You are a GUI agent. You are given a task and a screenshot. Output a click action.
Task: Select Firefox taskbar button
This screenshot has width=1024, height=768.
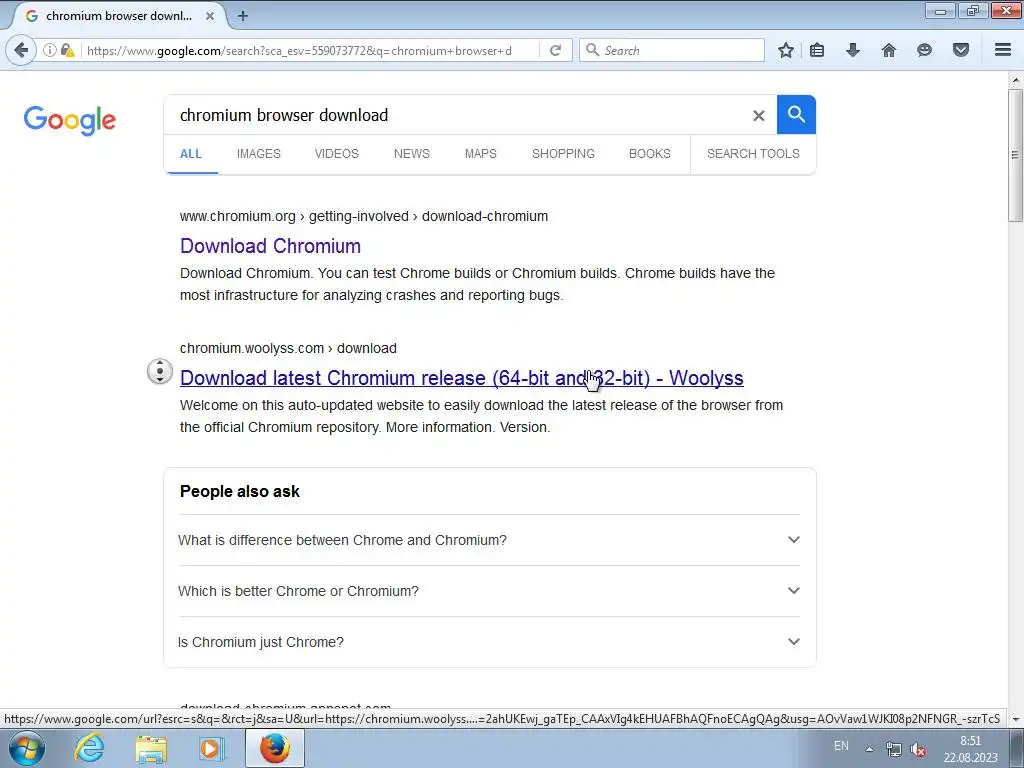click(x=274, y=748)
